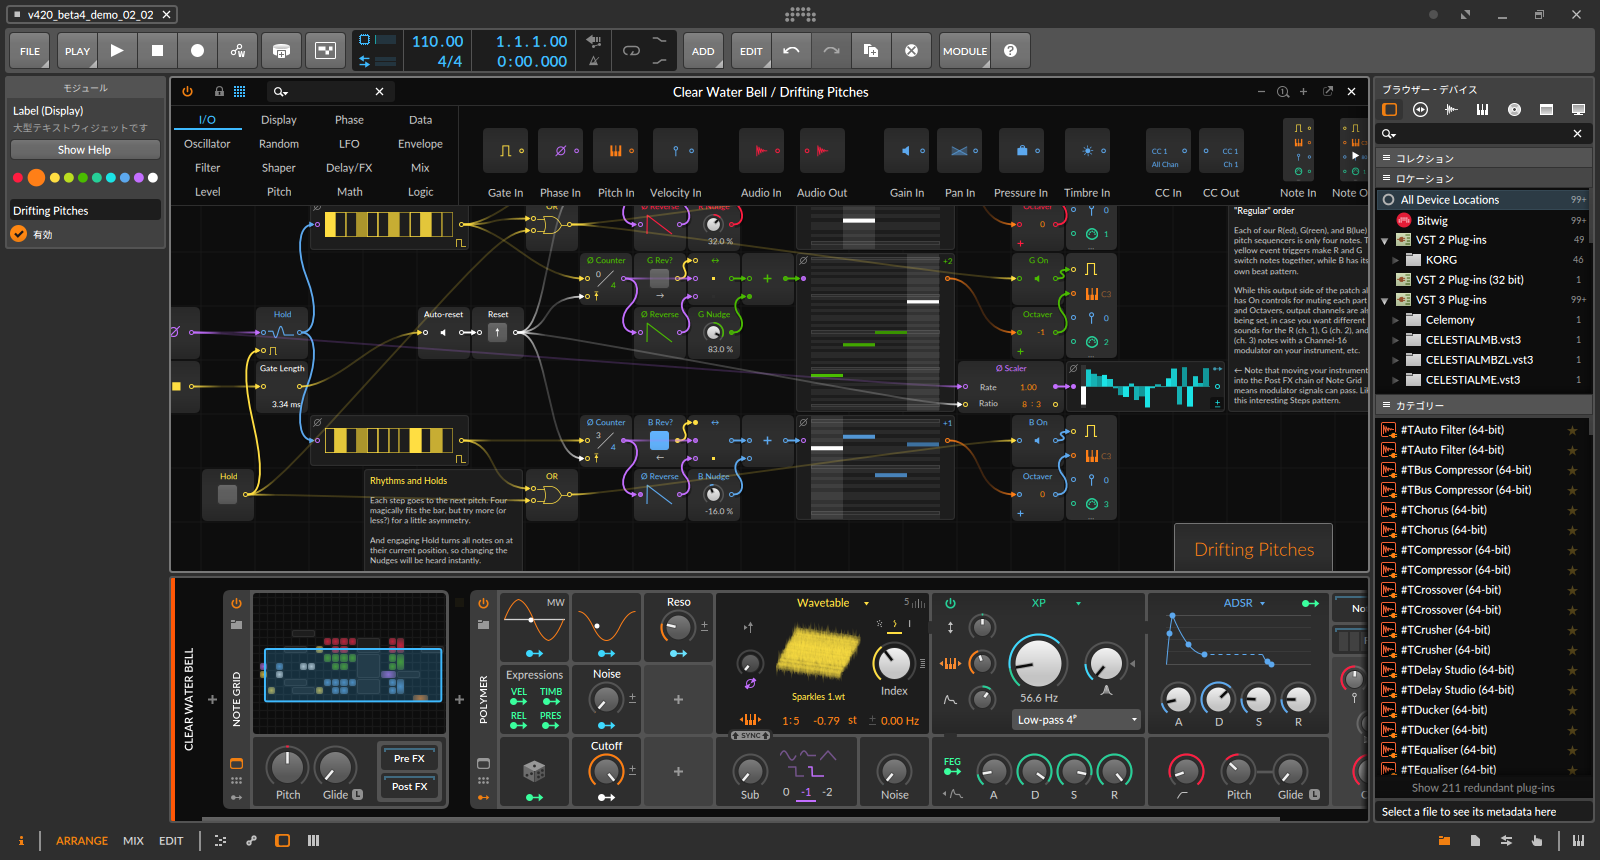Select the Pressure In module icon
This screenshot has width=1600, height=860.
[1021, 151]
